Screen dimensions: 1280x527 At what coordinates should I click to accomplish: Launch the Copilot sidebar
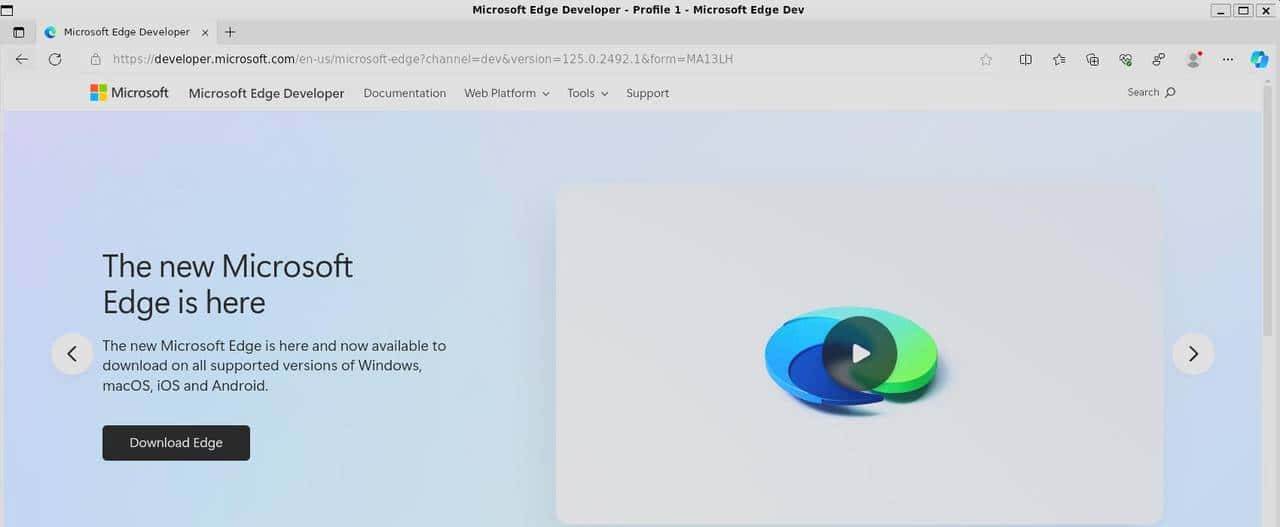point(1260,60)
